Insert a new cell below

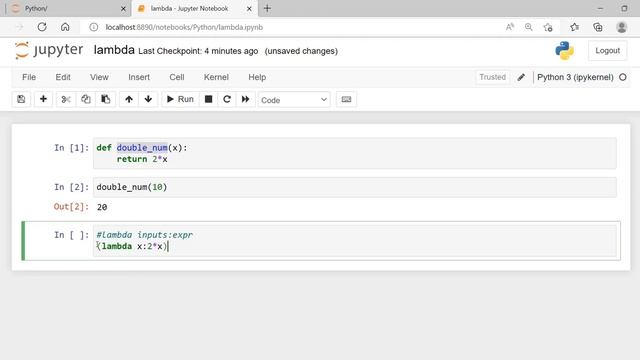coord(43,99)
